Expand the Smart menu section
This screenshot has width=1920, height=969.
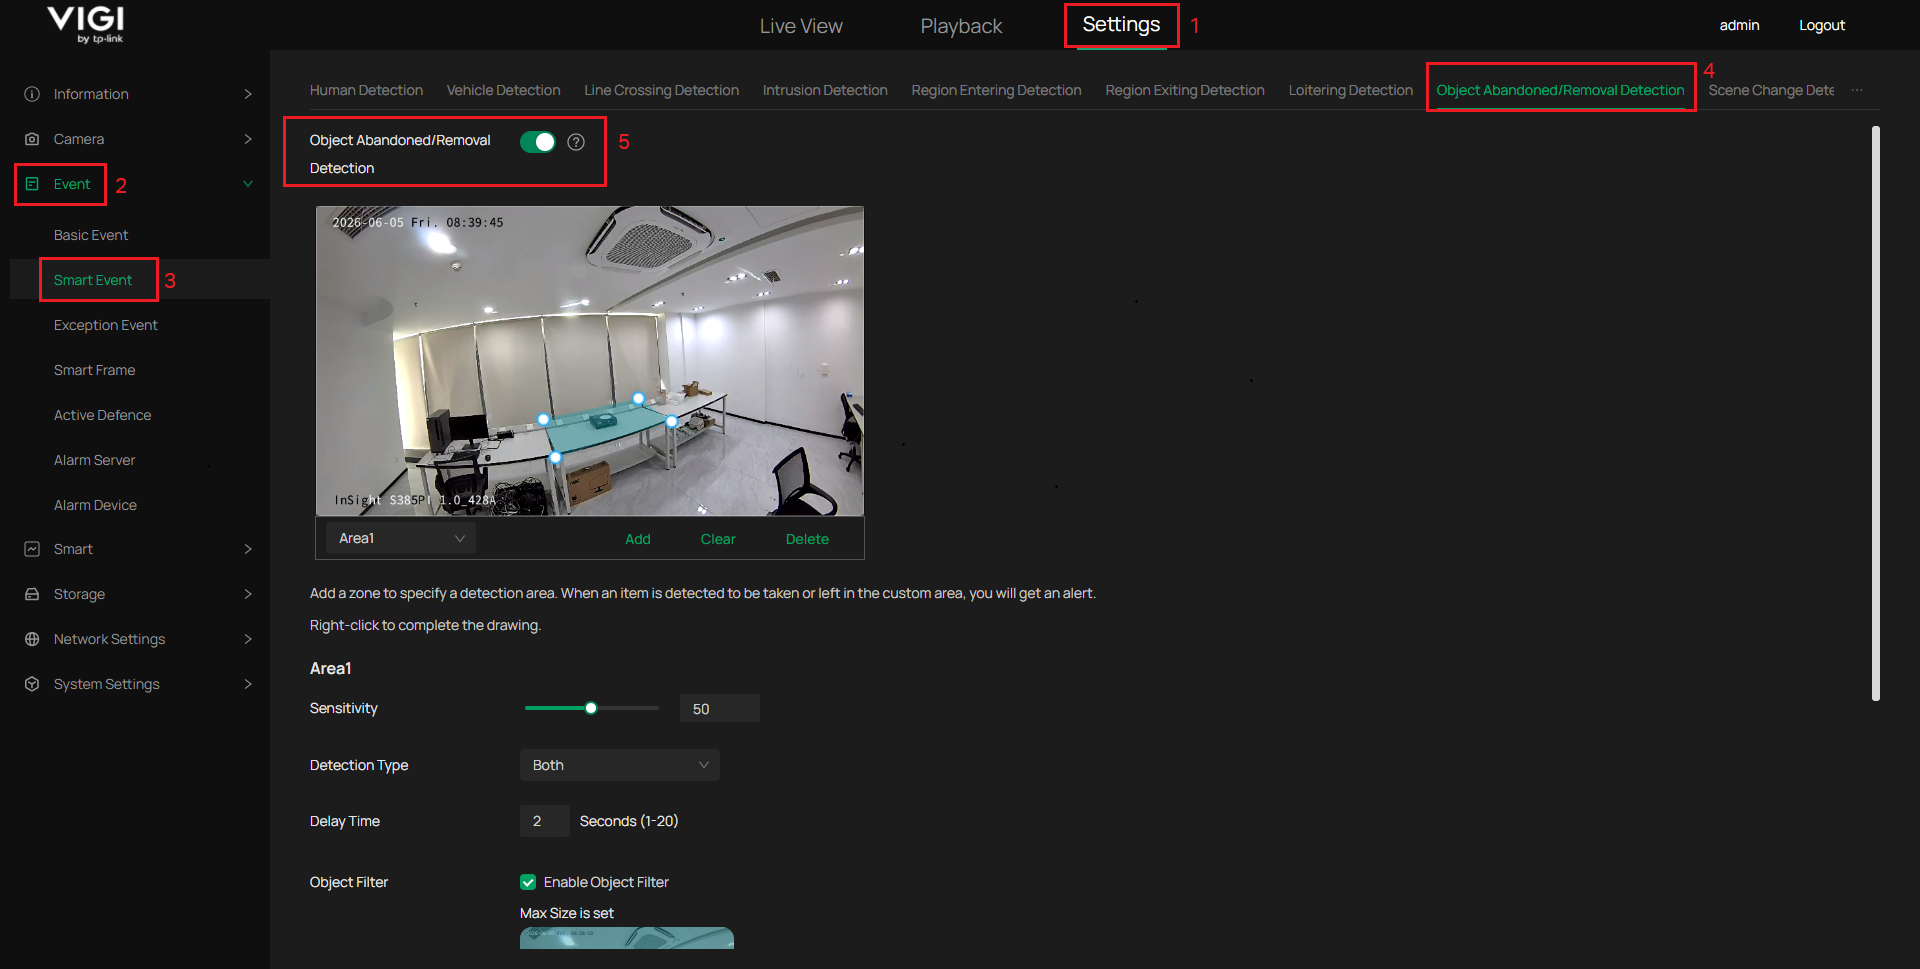tap(248, 549)
